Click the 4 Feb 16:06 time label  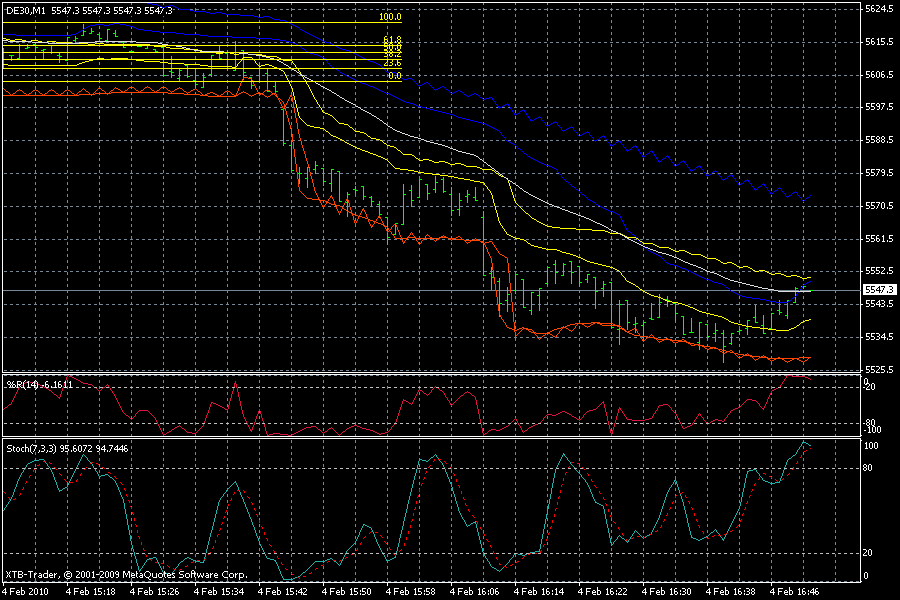tap(475, 591)
